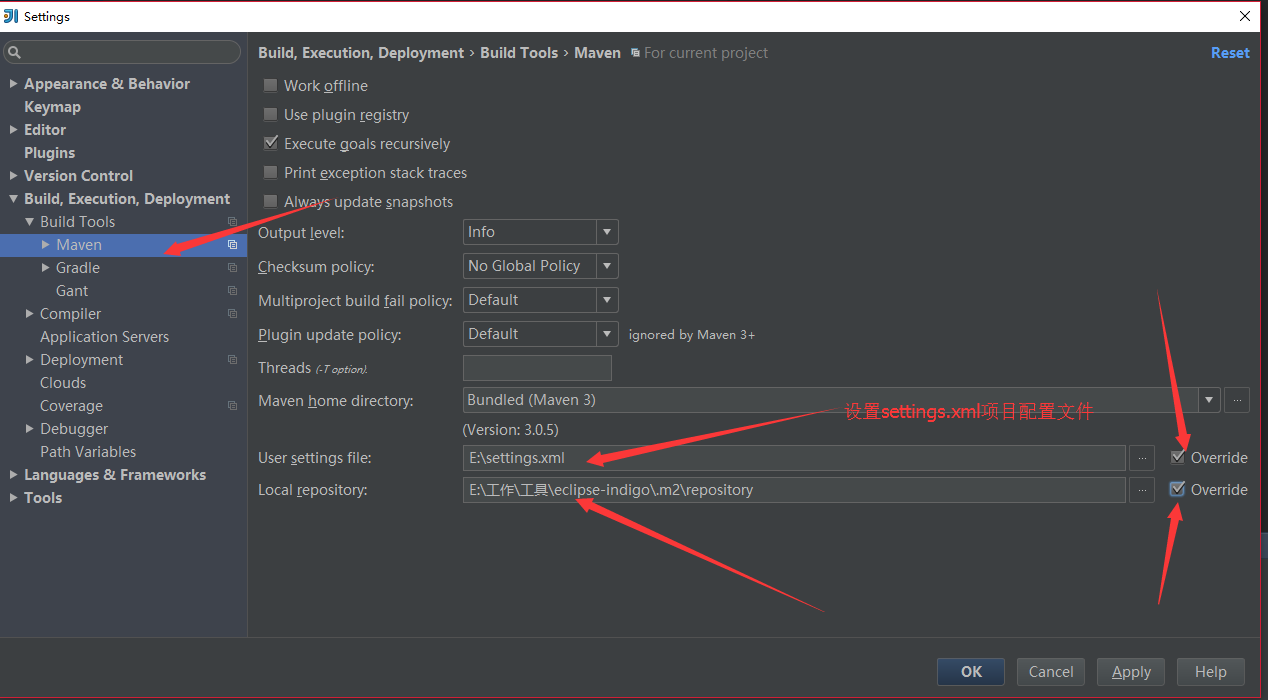
Task: Open the Maven home directory dropdown arrow
Action: tap(1209, 400)
